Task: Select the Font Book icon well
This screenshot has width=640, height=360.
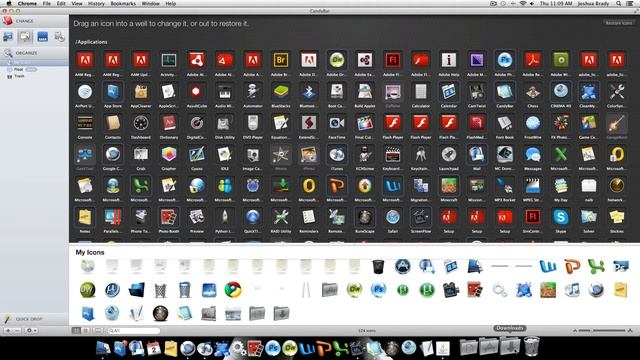Action: coord(504,123)
